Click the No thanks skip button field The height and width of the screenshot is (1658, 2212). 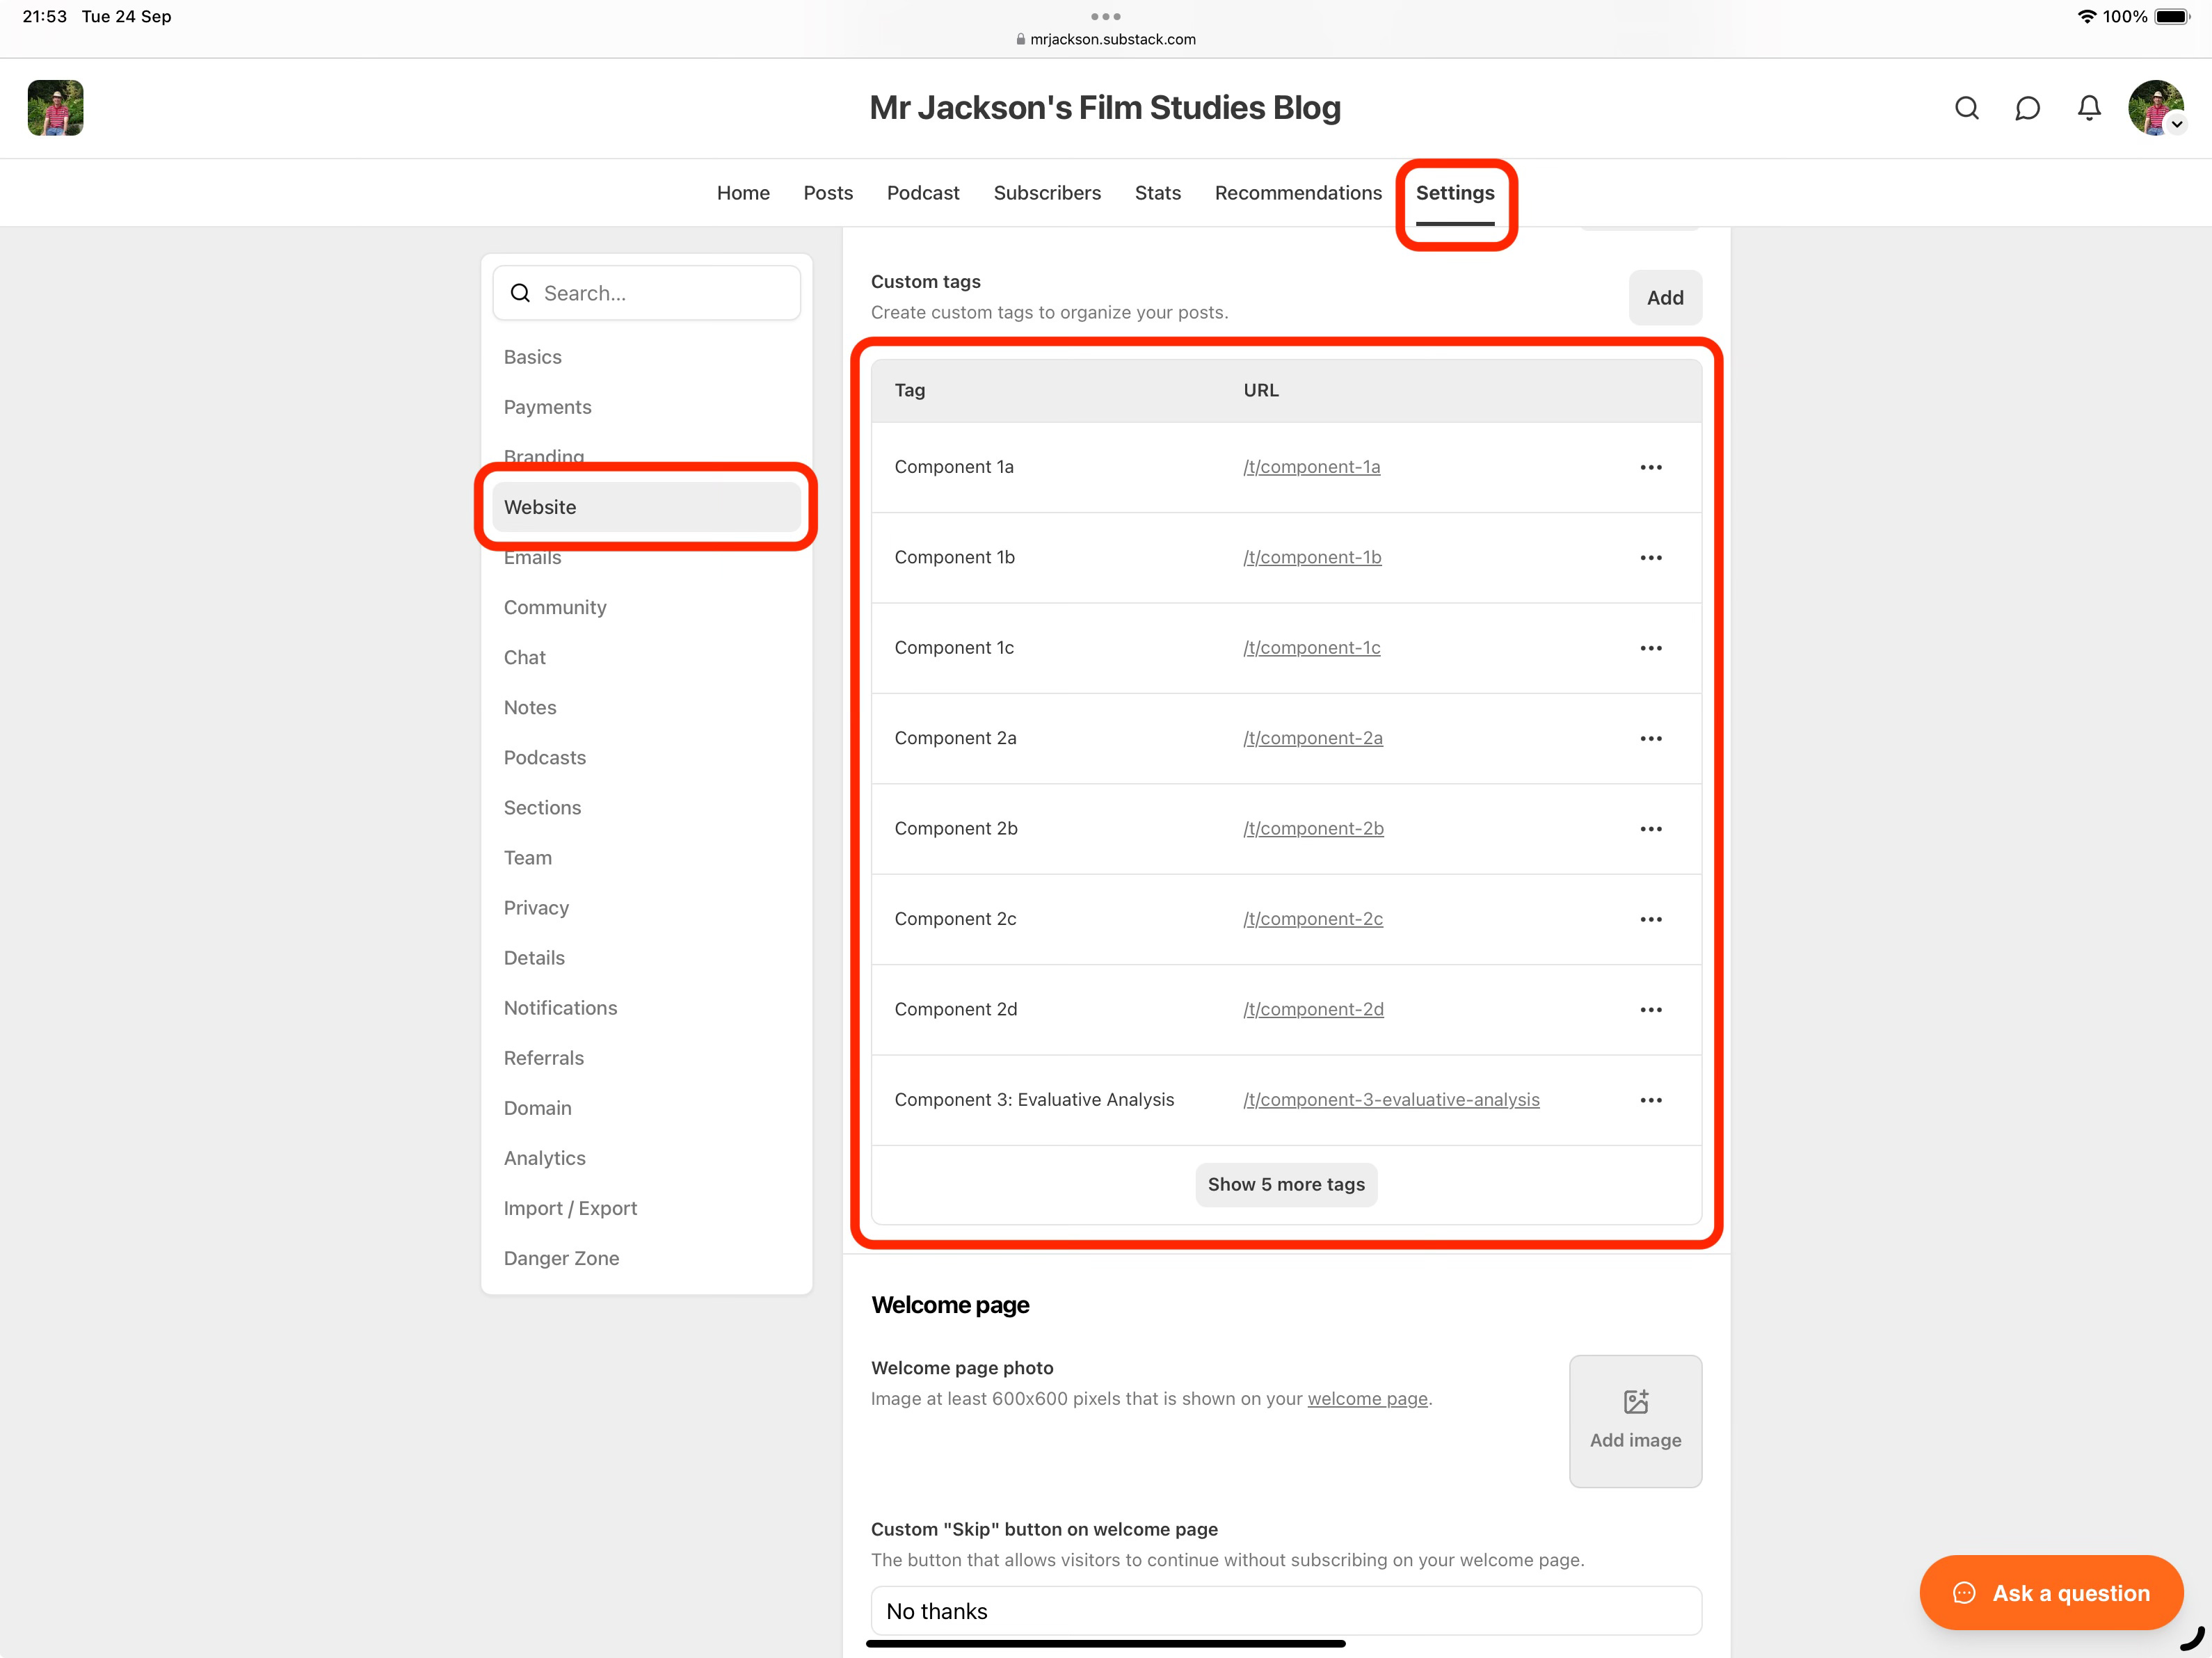pyautogui.click(x=1286, y=1611)
